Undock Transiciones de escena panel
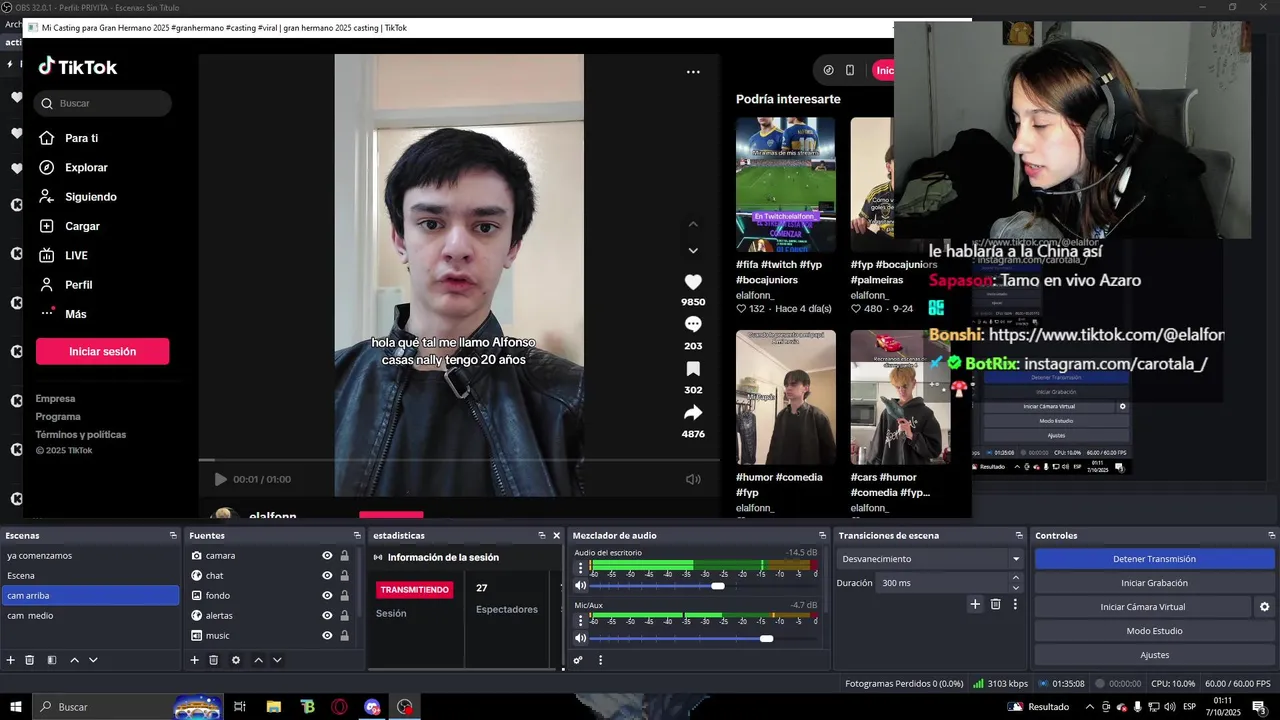 1019,536
